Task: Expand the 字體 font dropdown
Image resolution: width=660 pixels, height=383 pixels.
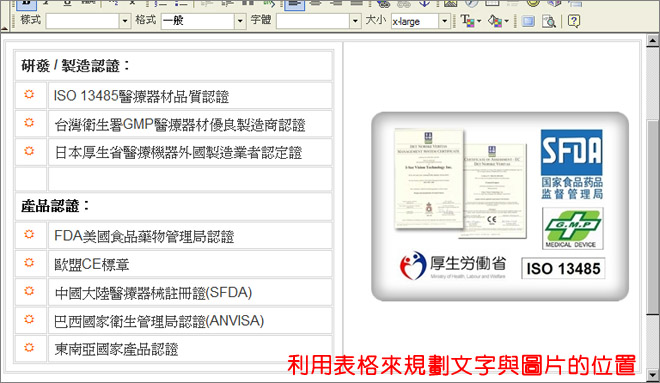Action: tap(355, 21)
